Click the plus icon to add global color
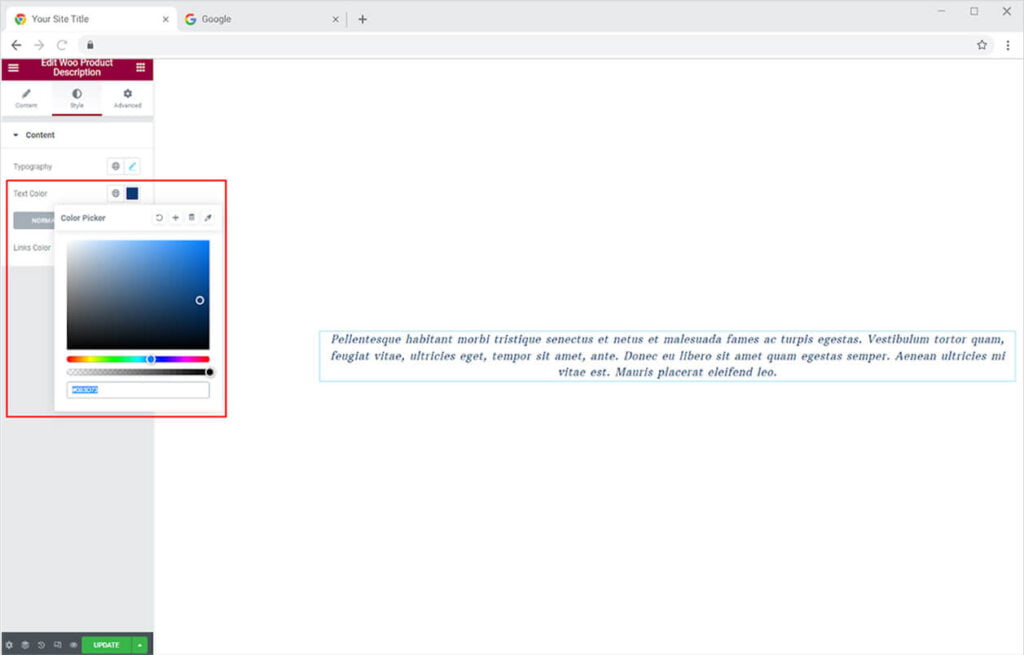 [176, 217]
